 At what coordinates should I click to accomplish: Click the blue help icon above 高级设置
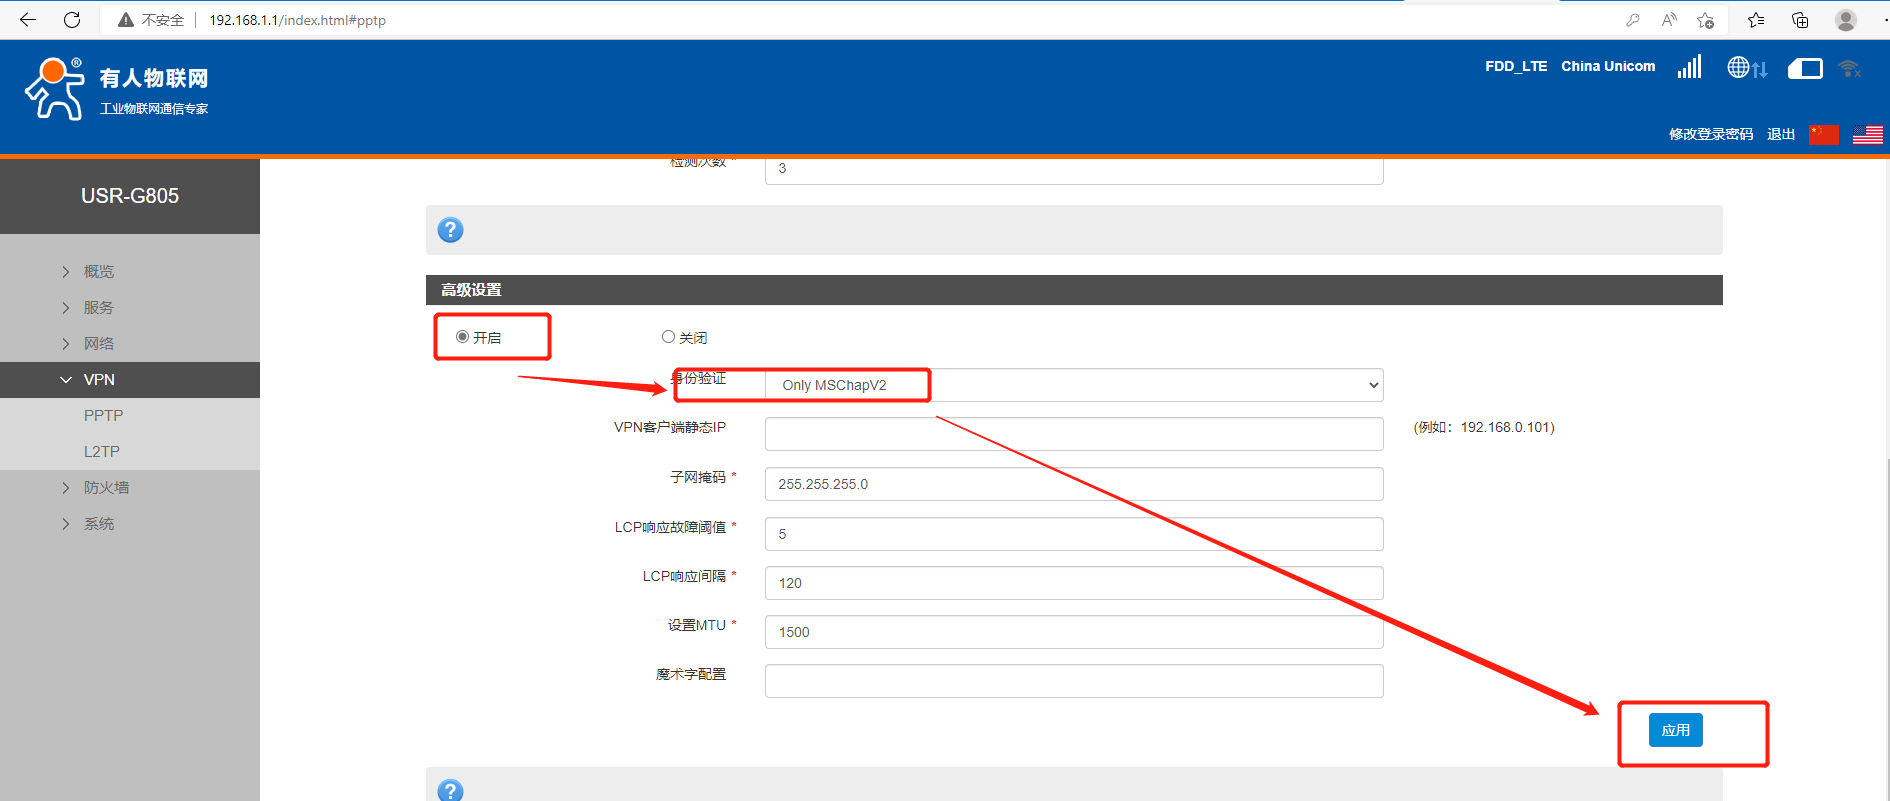coord(451,230)
